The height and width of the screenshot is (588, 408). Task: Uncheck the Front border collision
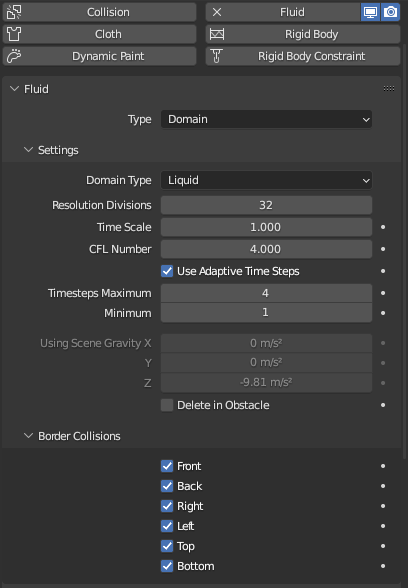pyautogui.click(x=167, y=466)
